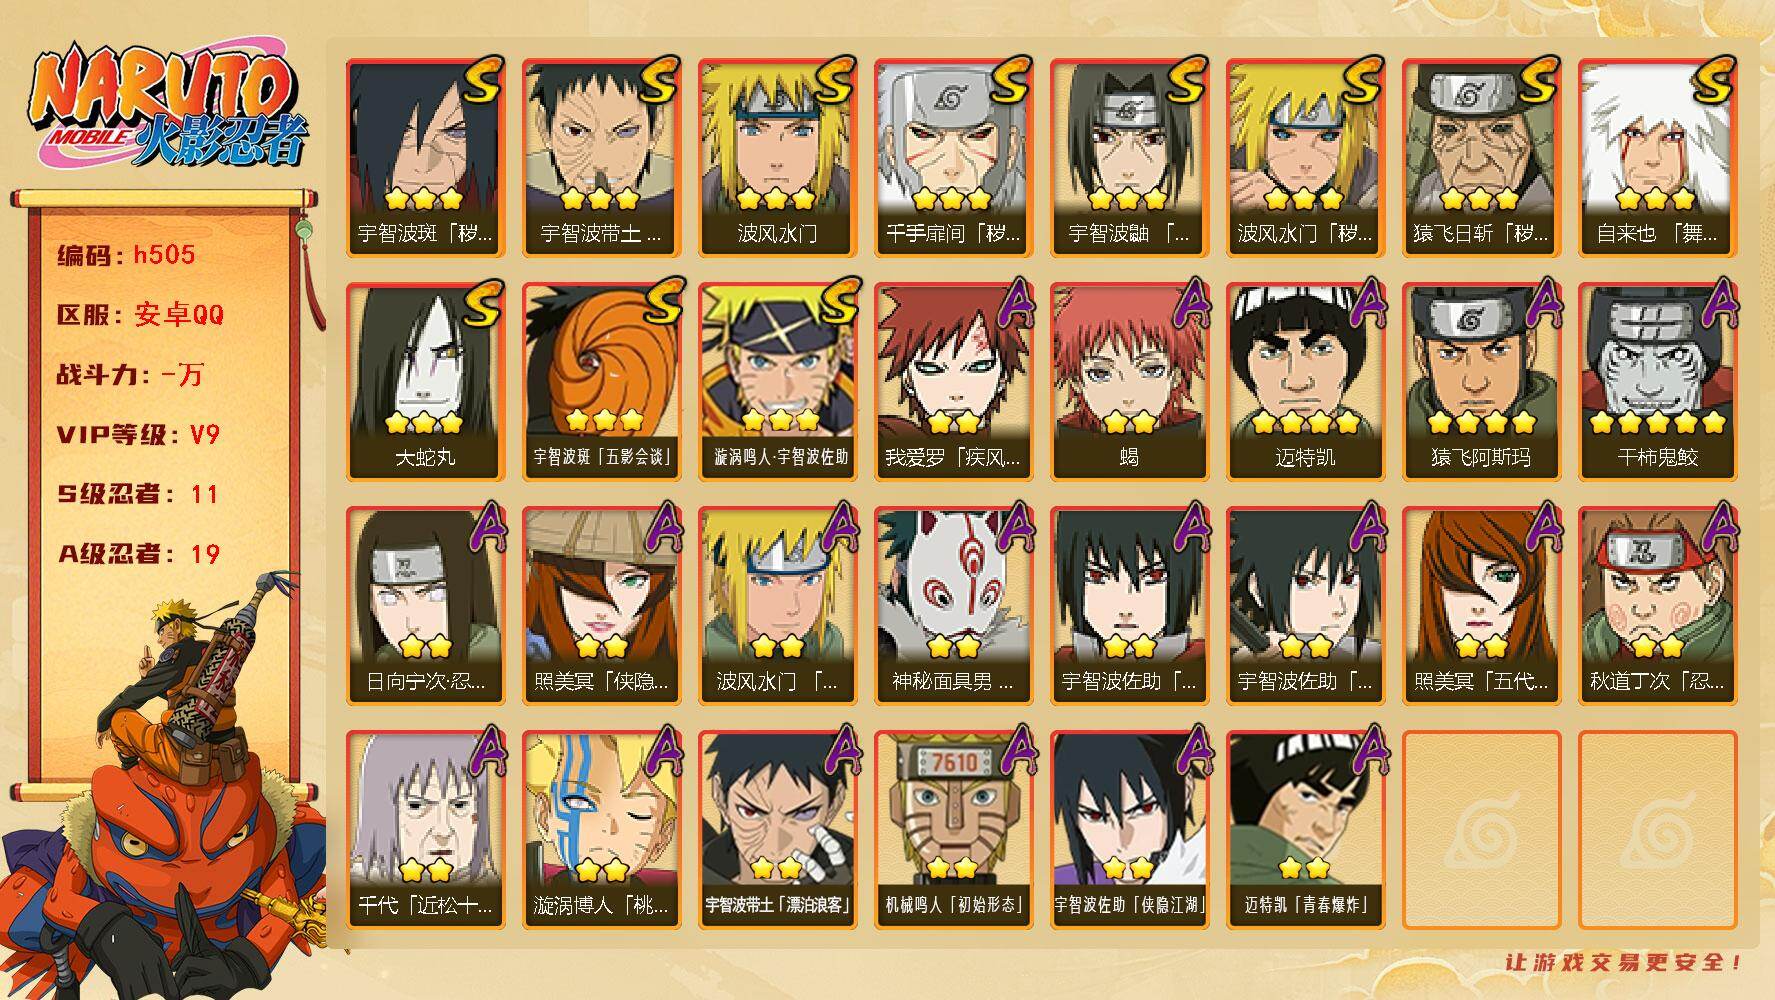Open the 漩涡鸣人·宇智波佐助 card
Image resolution: width=1775 pixels, height=1000 pixels.
[777, 381]
